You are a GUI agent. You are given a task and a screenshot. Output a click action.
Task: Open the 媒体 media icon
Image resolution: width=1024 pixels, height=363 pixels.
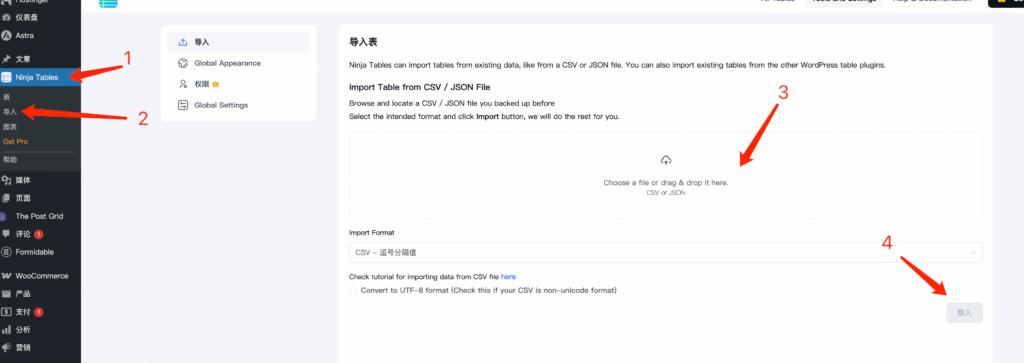coord(6,180)
